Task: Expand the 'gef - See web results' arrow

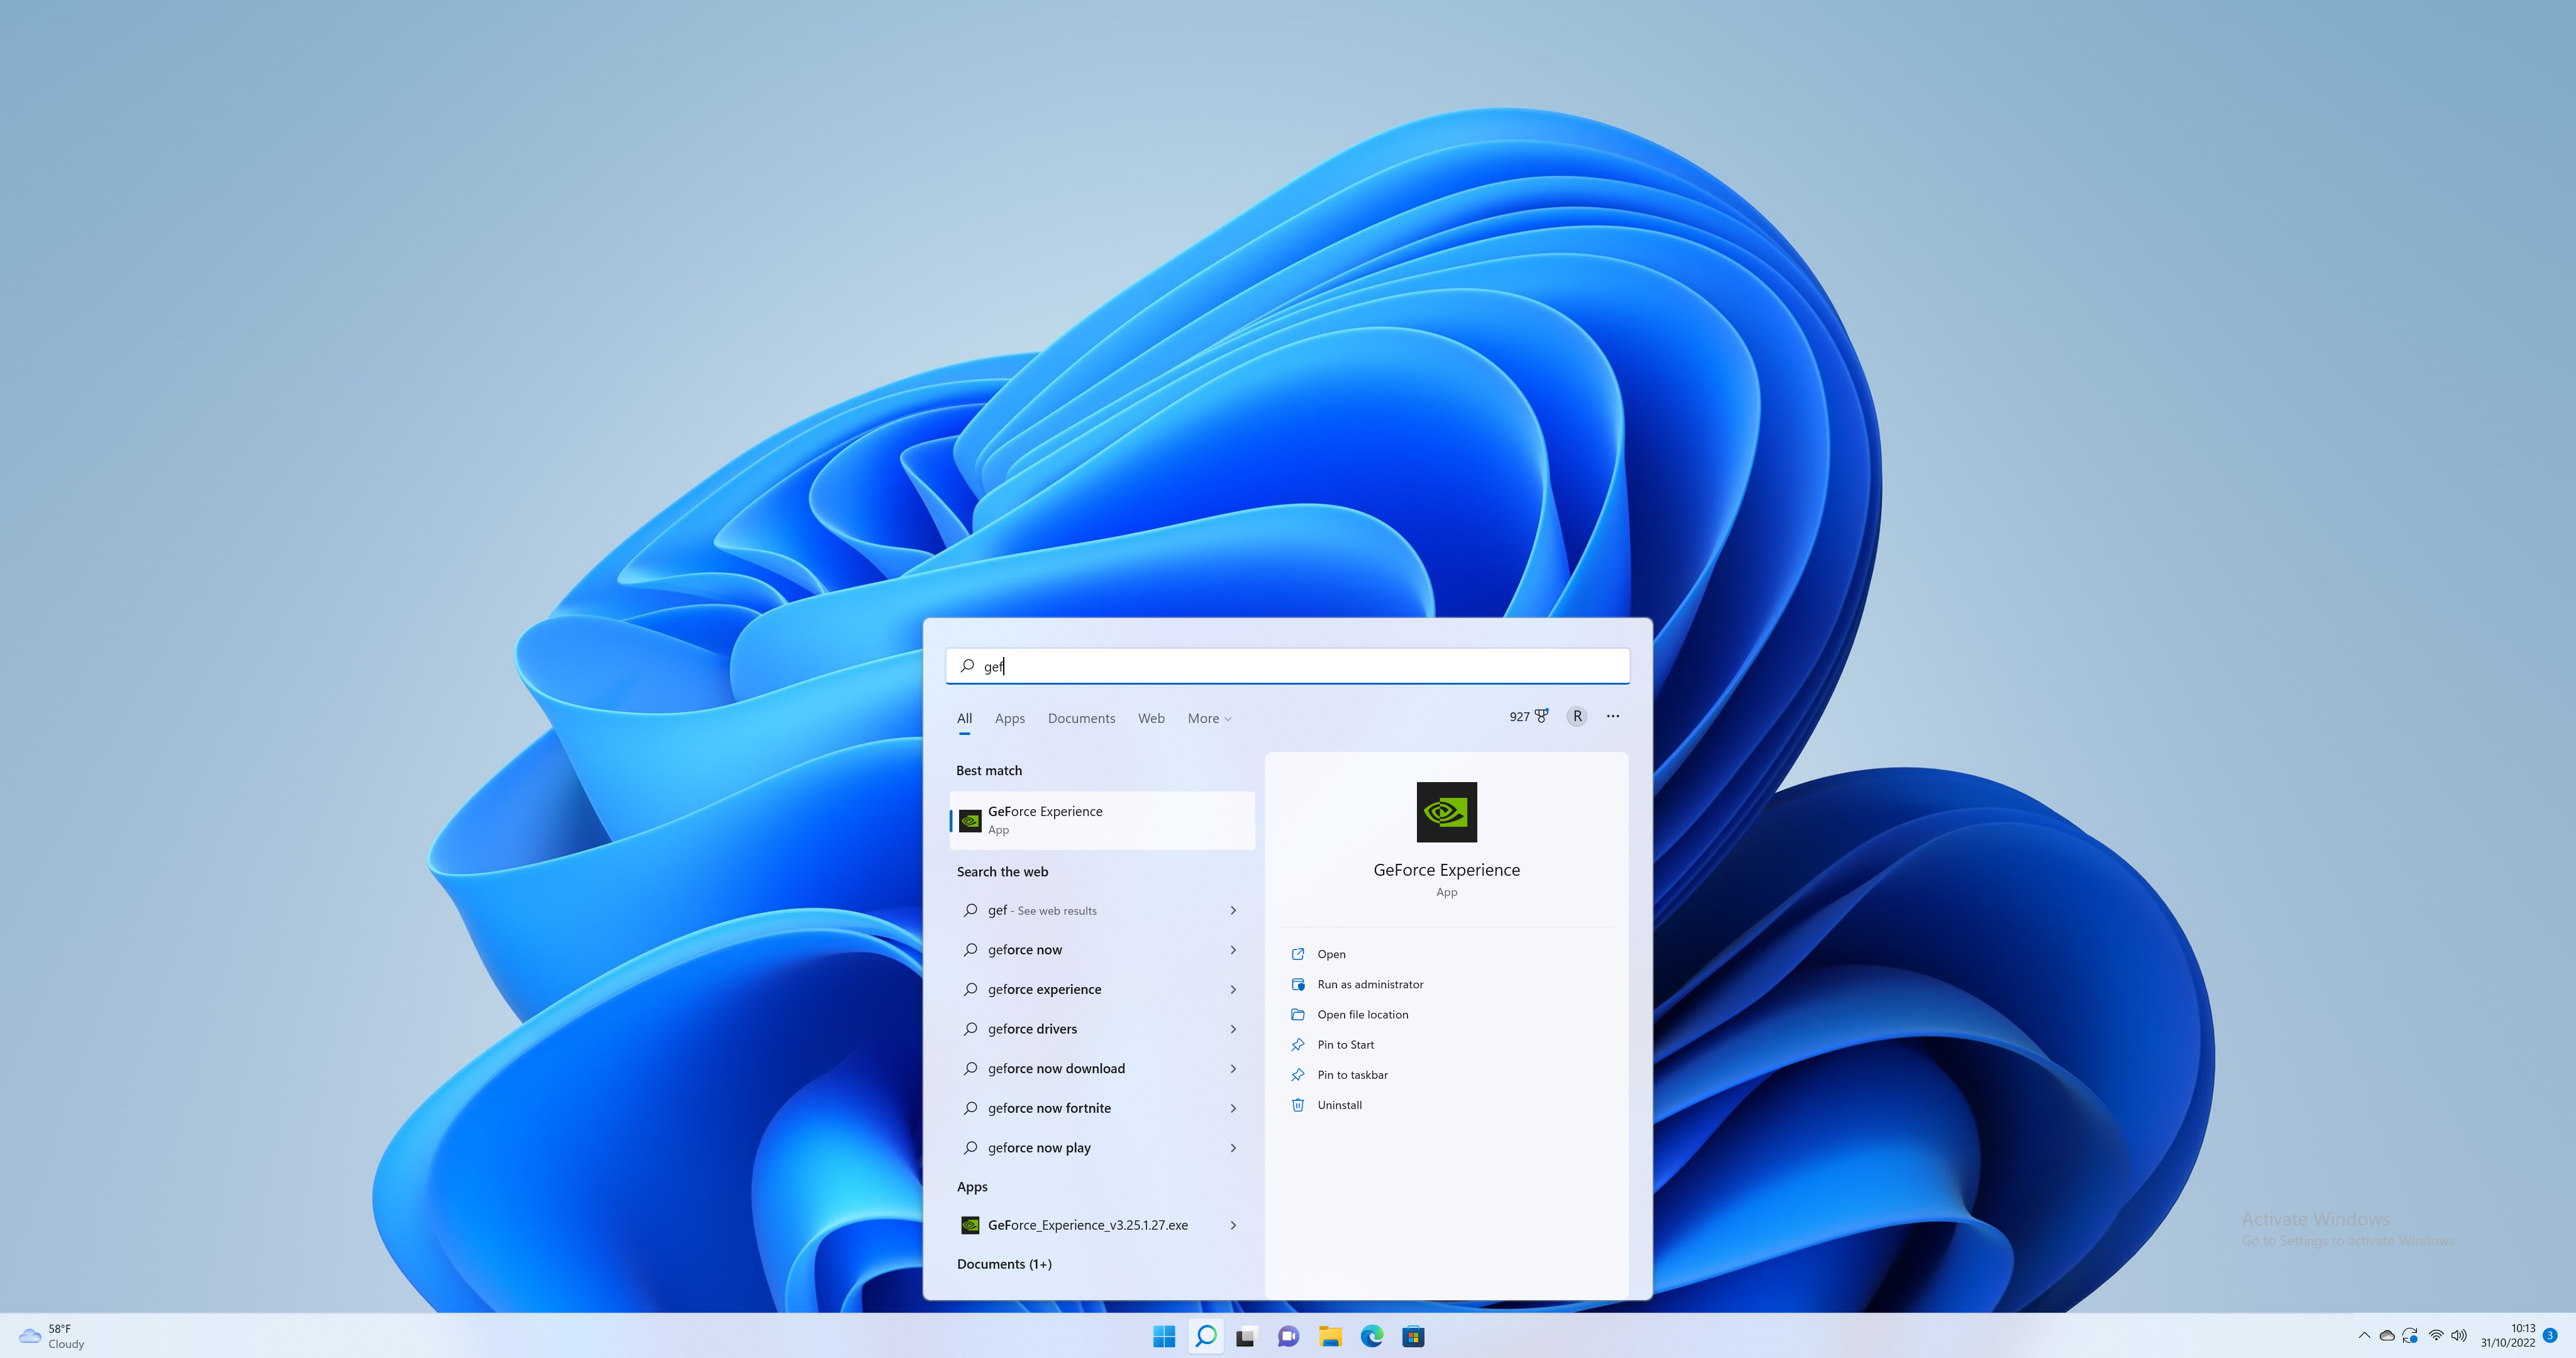Action: point(1233,910)
